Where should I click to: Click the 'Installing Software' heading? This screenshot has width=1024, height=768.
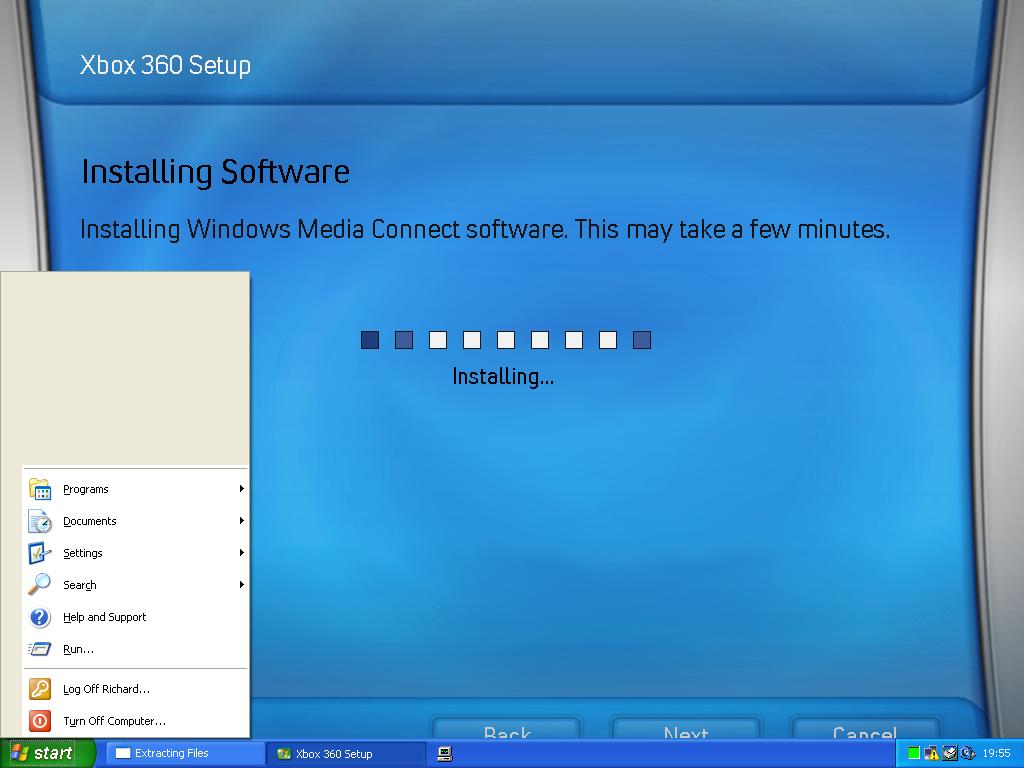(x=216, y=172)
